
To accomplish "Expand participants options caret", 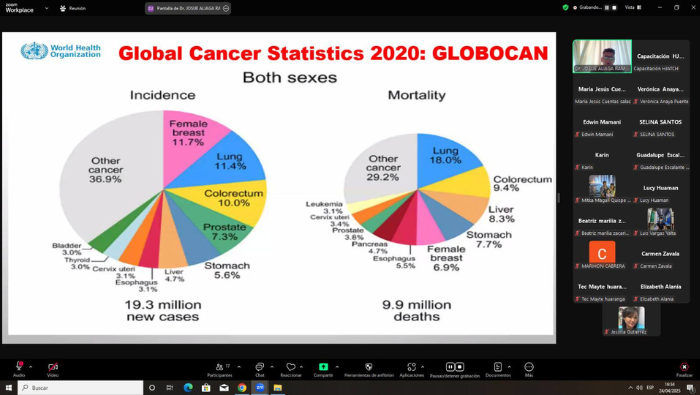I will (239, 367).
